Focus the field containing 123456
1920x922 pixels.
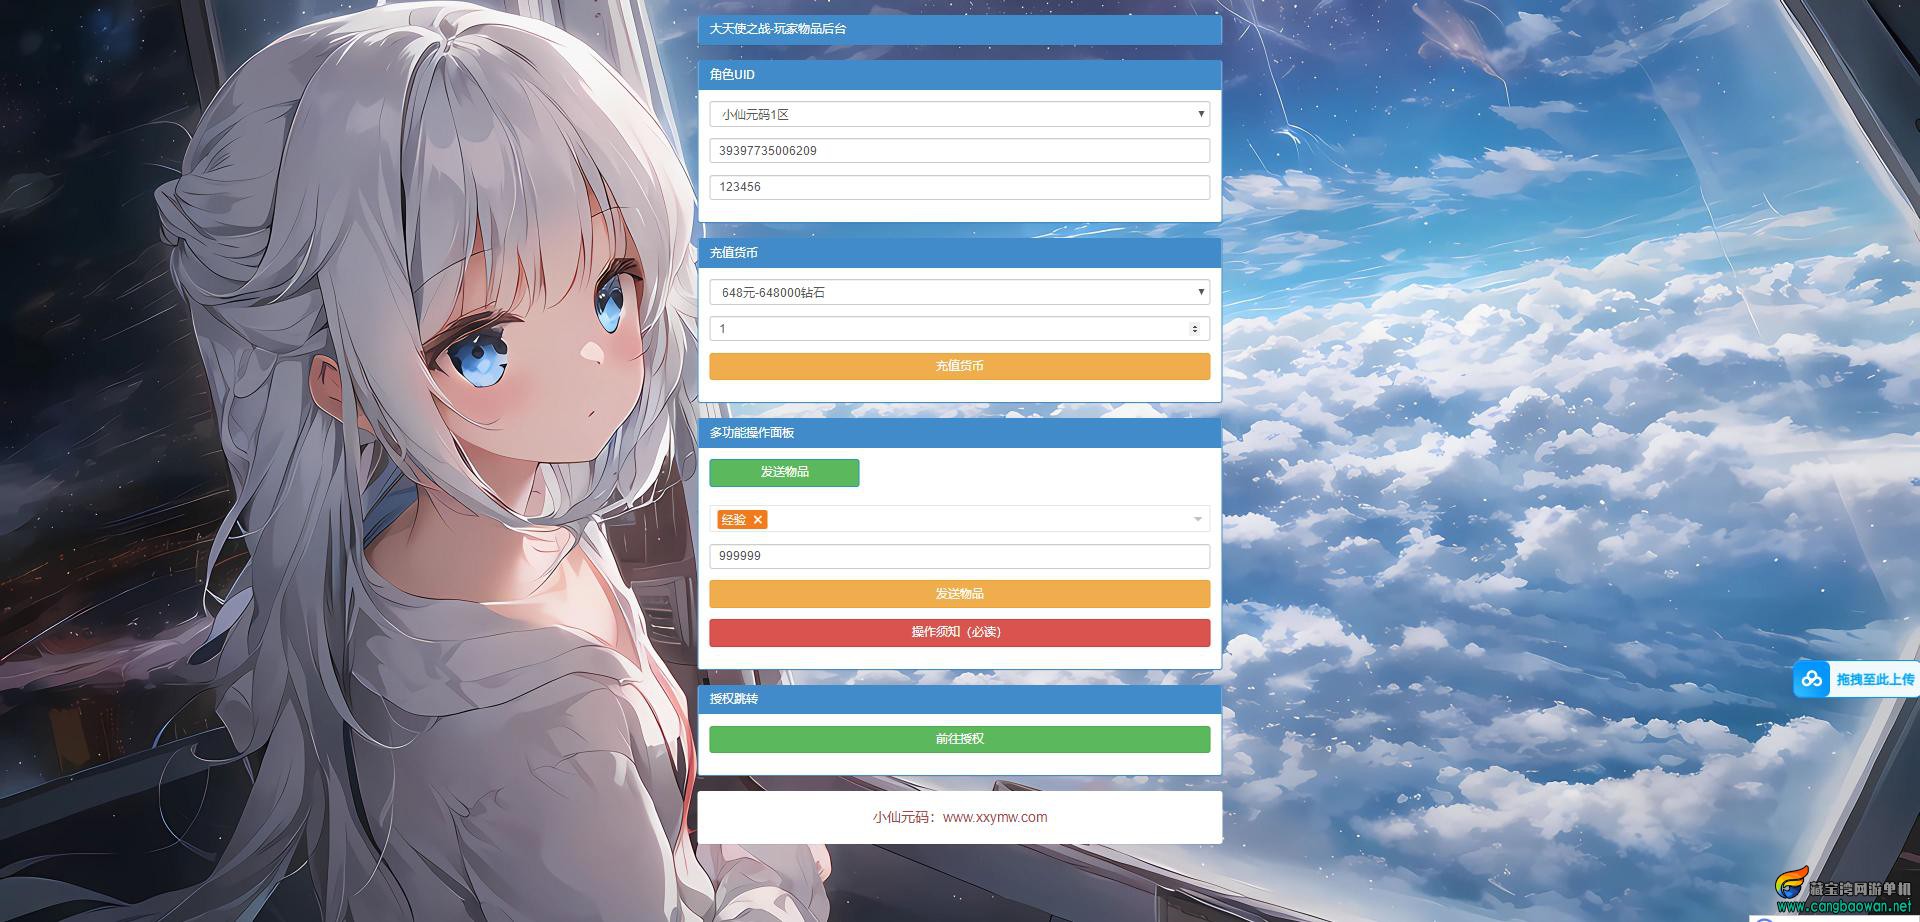[959, 187]
